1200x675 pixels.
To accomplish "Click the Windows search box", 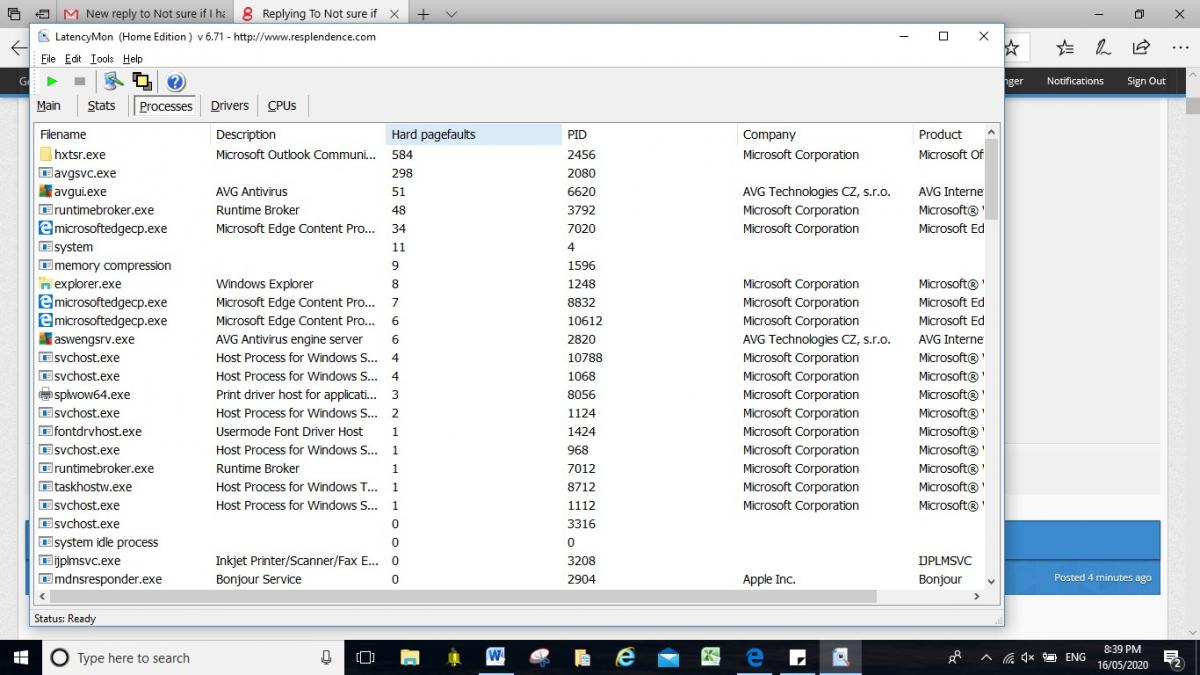I will click(192, 657).
